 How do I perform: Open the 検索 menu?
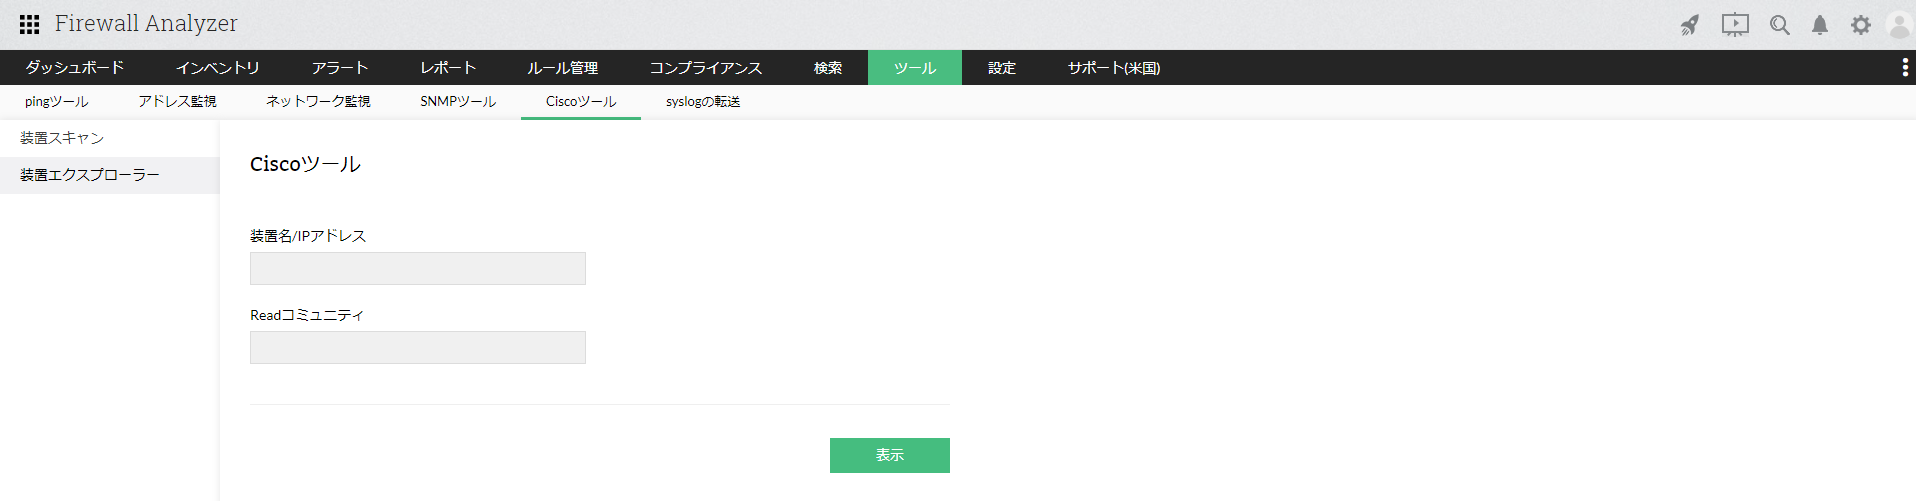[828, 68]
